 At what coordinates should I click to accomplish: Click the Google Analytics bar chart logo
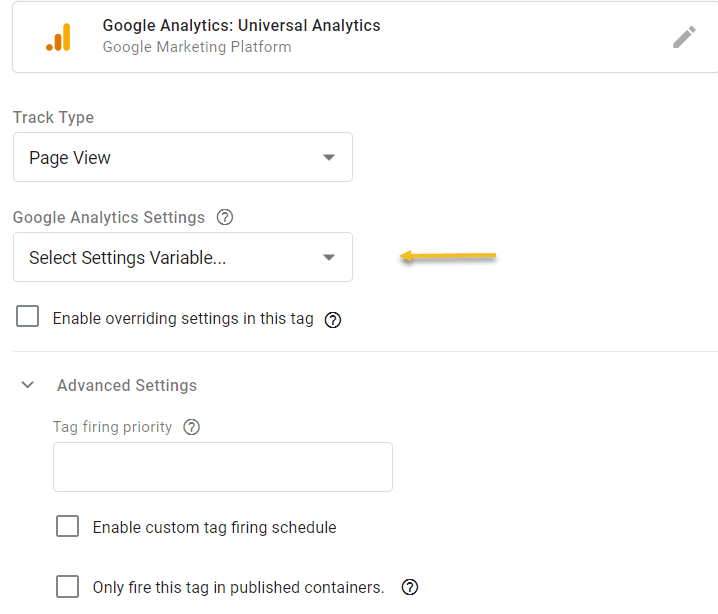[x=59, y=37]
